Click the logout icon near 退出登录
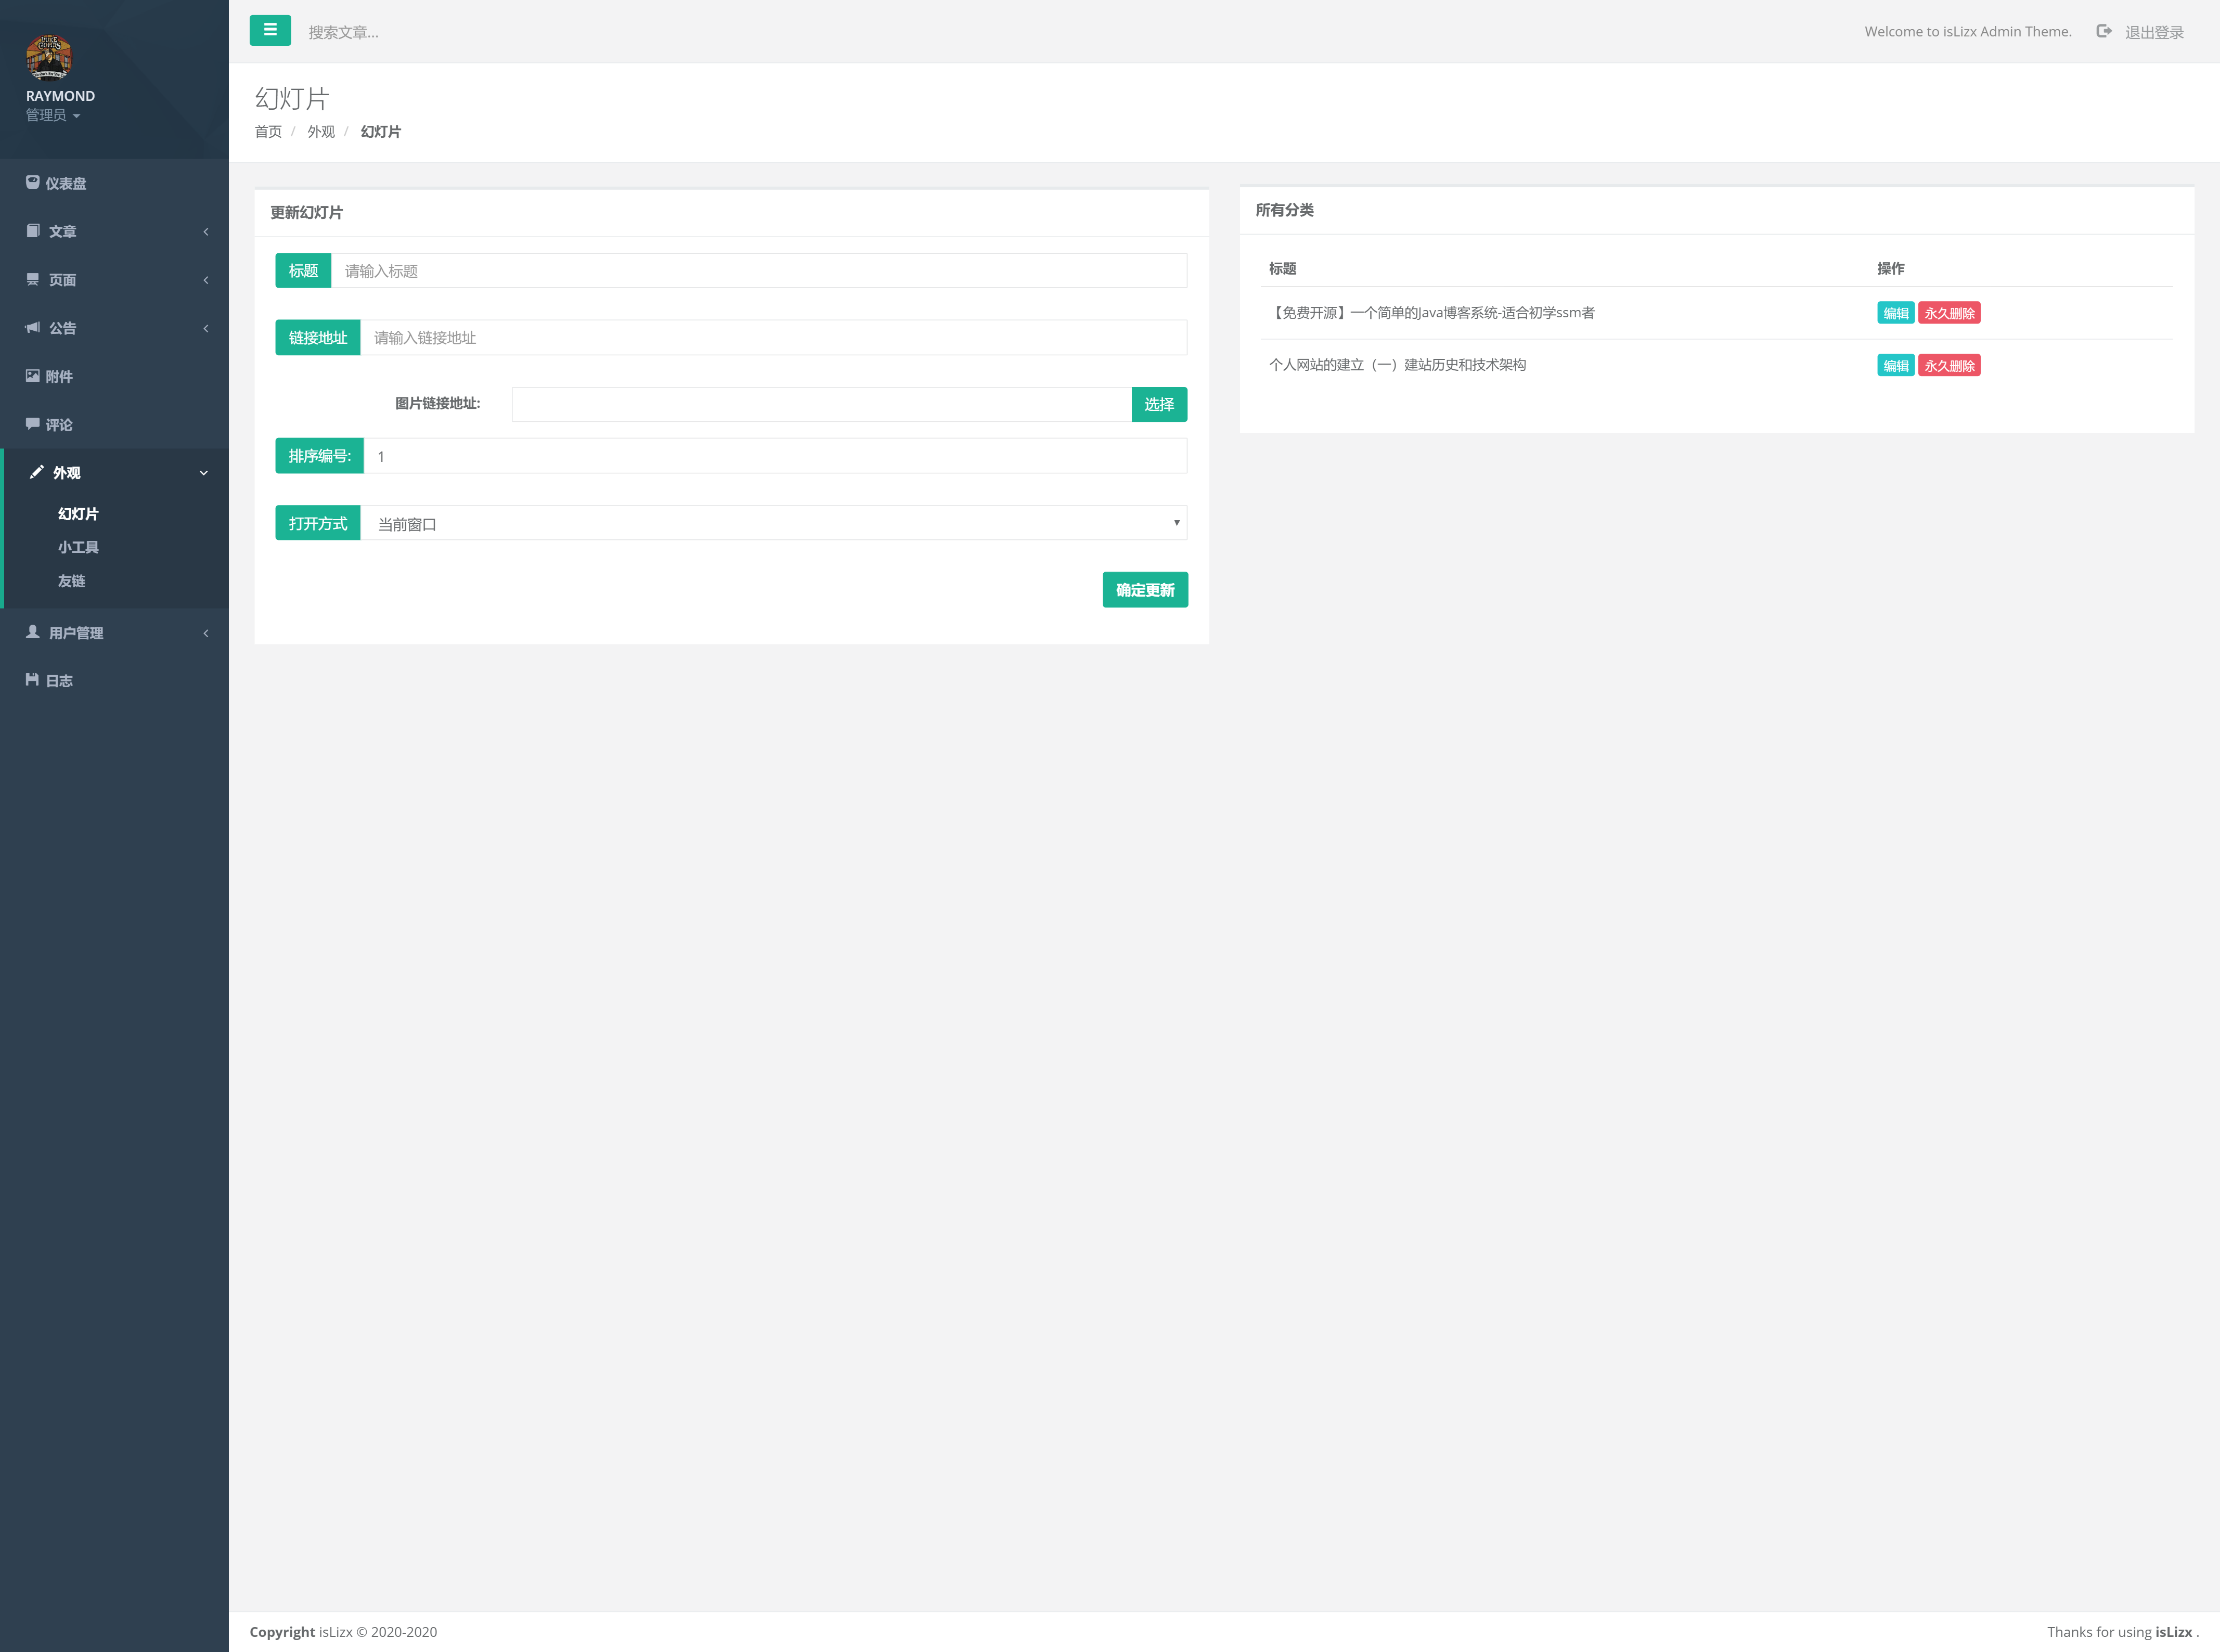The image size is (2220, 1652). 2104,32
